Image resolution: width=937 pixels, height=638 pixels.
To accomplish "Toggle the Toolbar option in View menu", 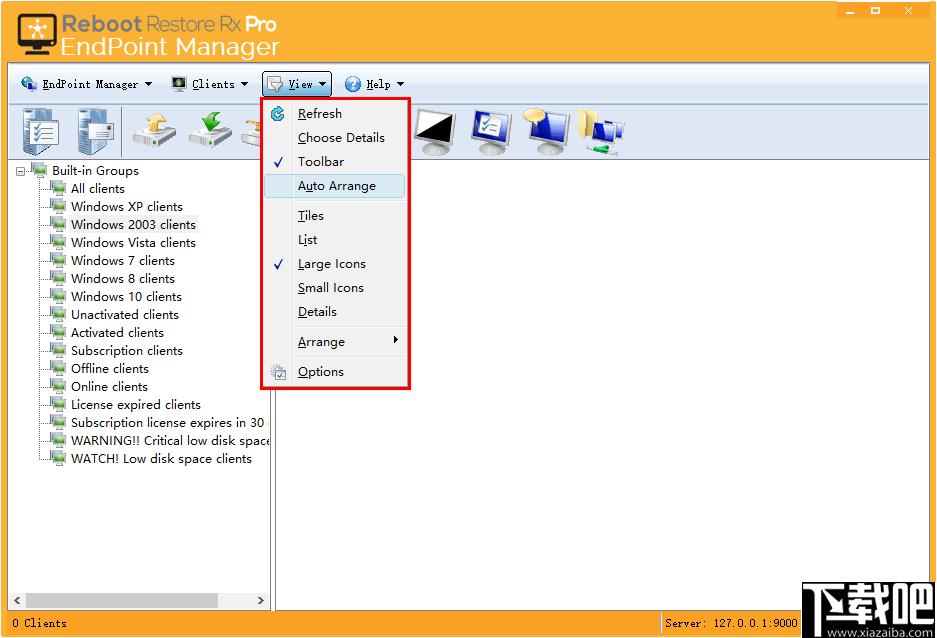I will pos(335,162).
